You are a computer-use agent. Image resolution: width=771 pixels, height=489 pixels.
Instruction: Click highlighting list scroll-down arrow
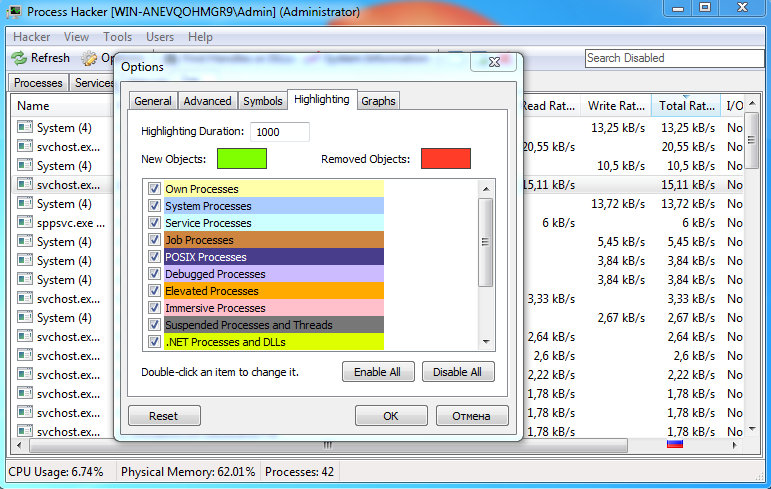click(x=486, y=341)
